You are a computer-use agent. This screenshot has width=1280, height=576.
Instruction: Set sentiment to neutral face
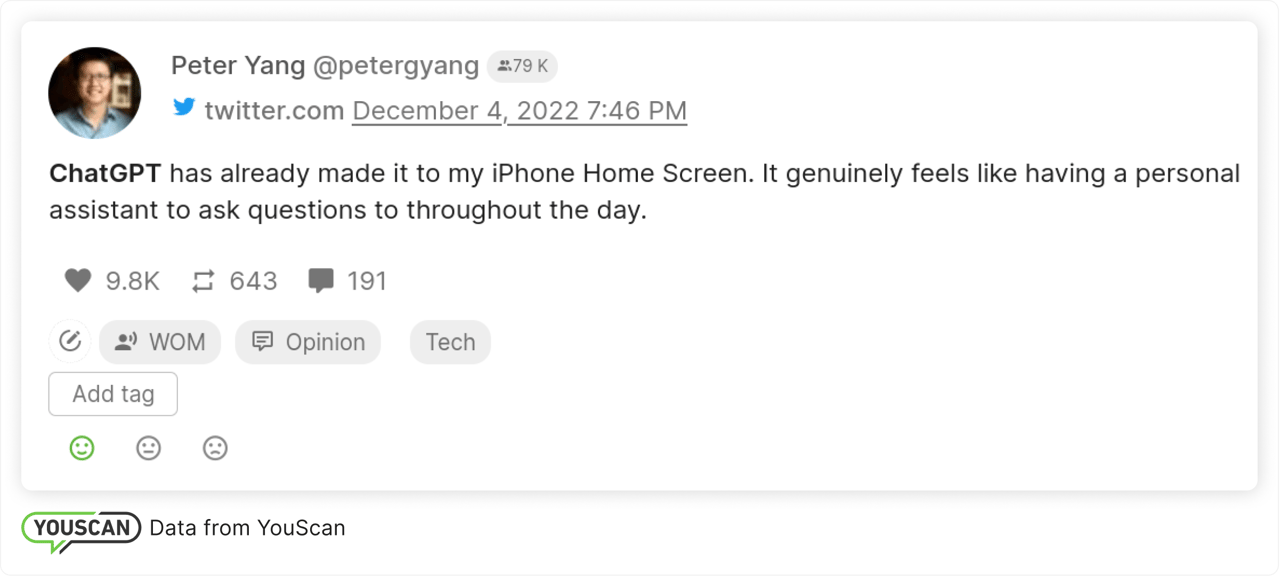pos(149,449)
